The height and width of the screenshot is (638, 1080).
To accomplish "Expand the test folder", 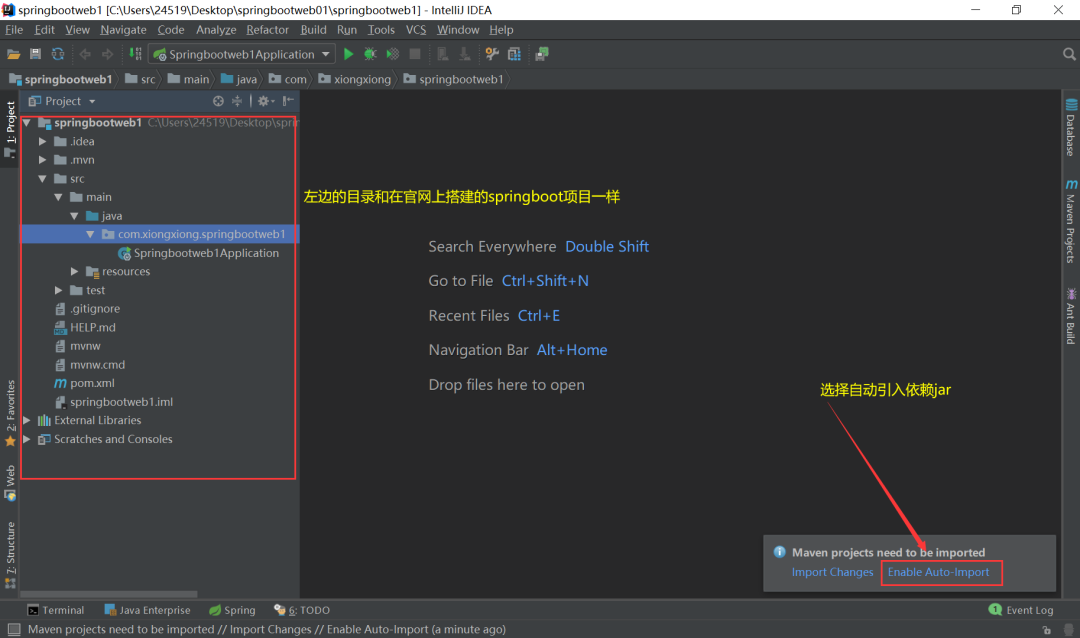I will click(x=59, y=290).
